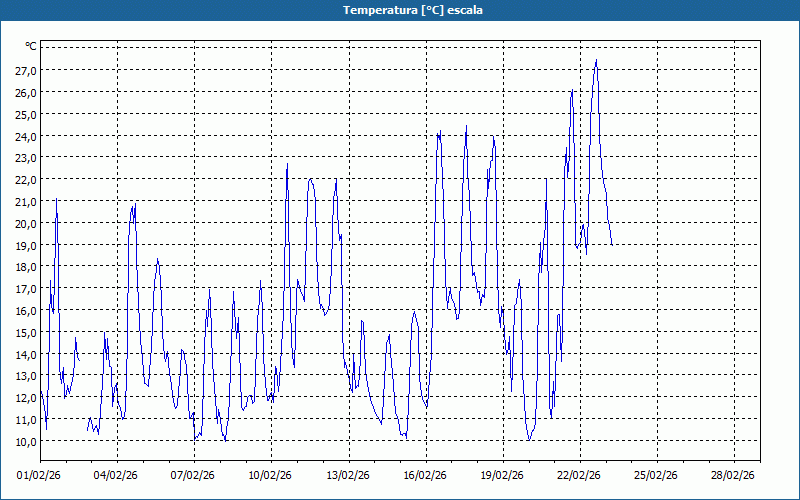Pick the 23,0 temperature axis label

(x=25, y=158)
